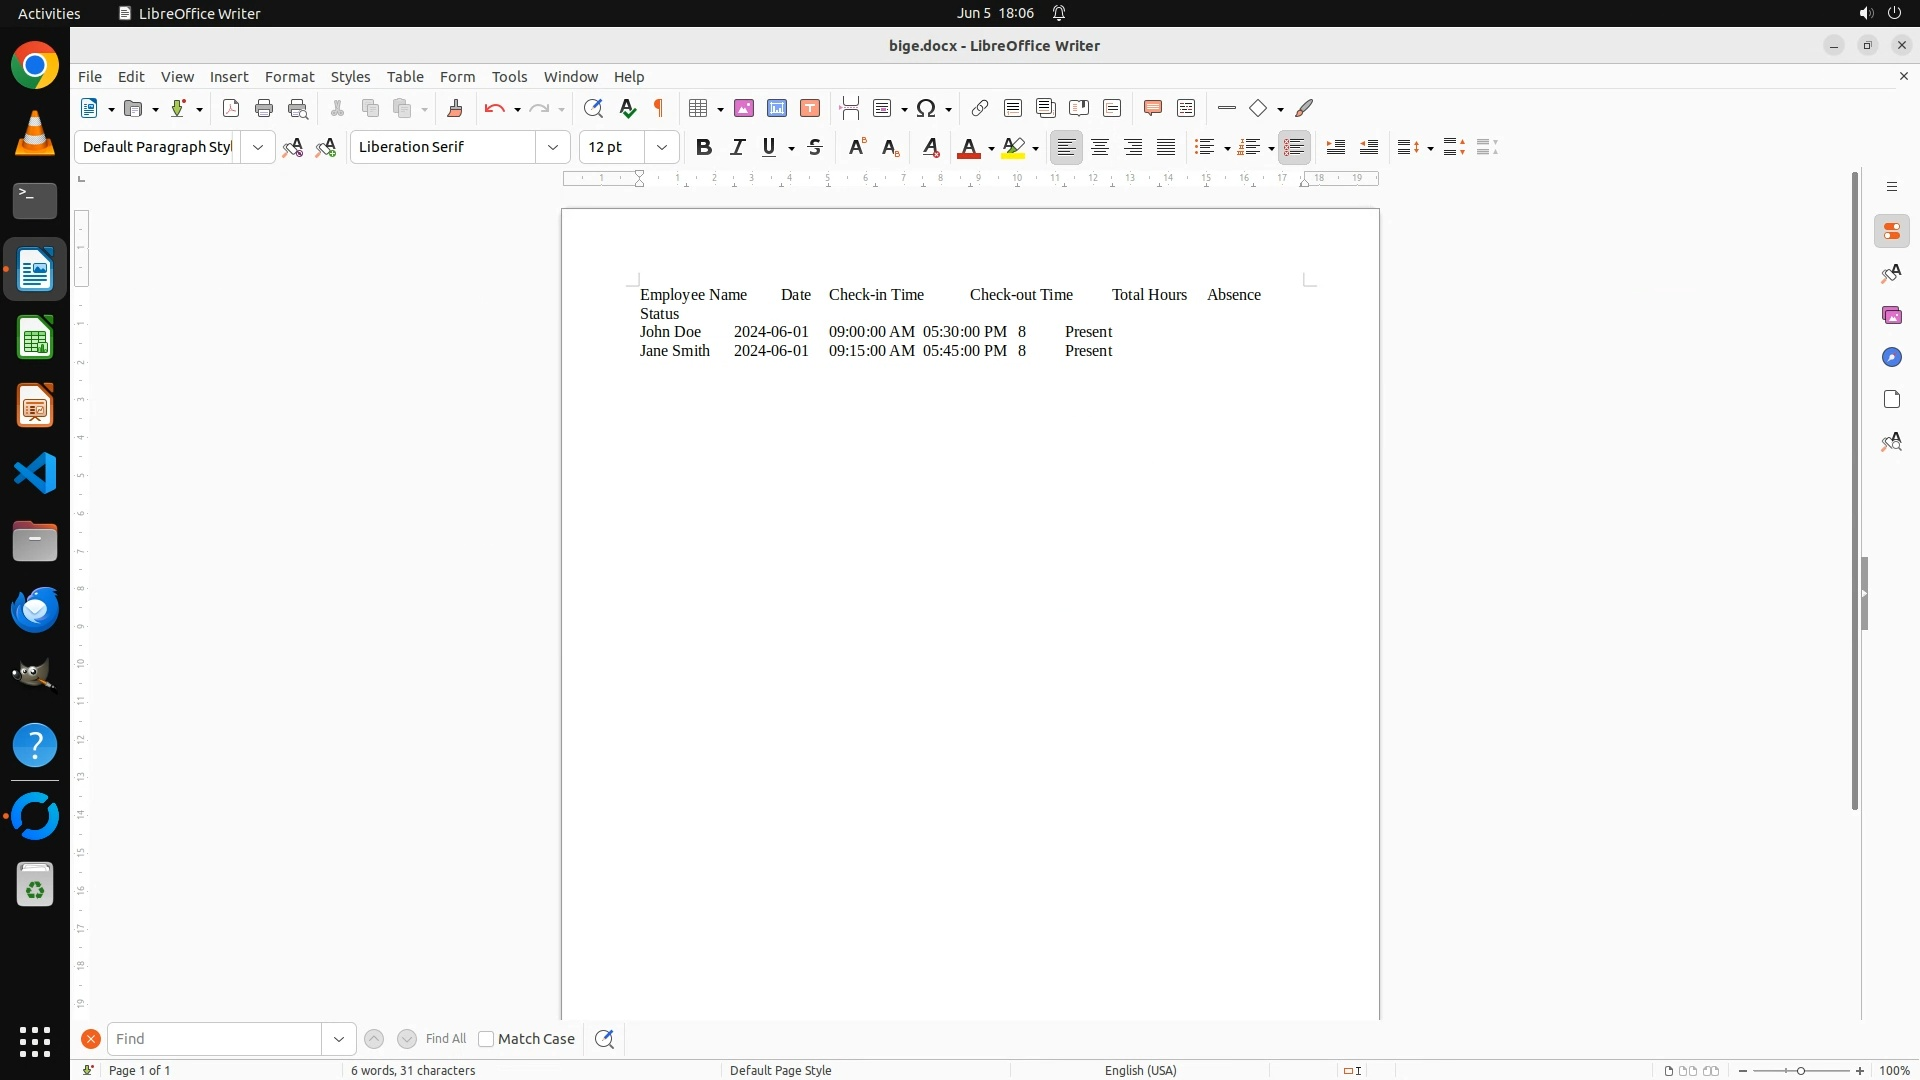1920x1080 pixels.
Task: Open the sidebar Gallery panel icon
Action: click(1891, 315)
